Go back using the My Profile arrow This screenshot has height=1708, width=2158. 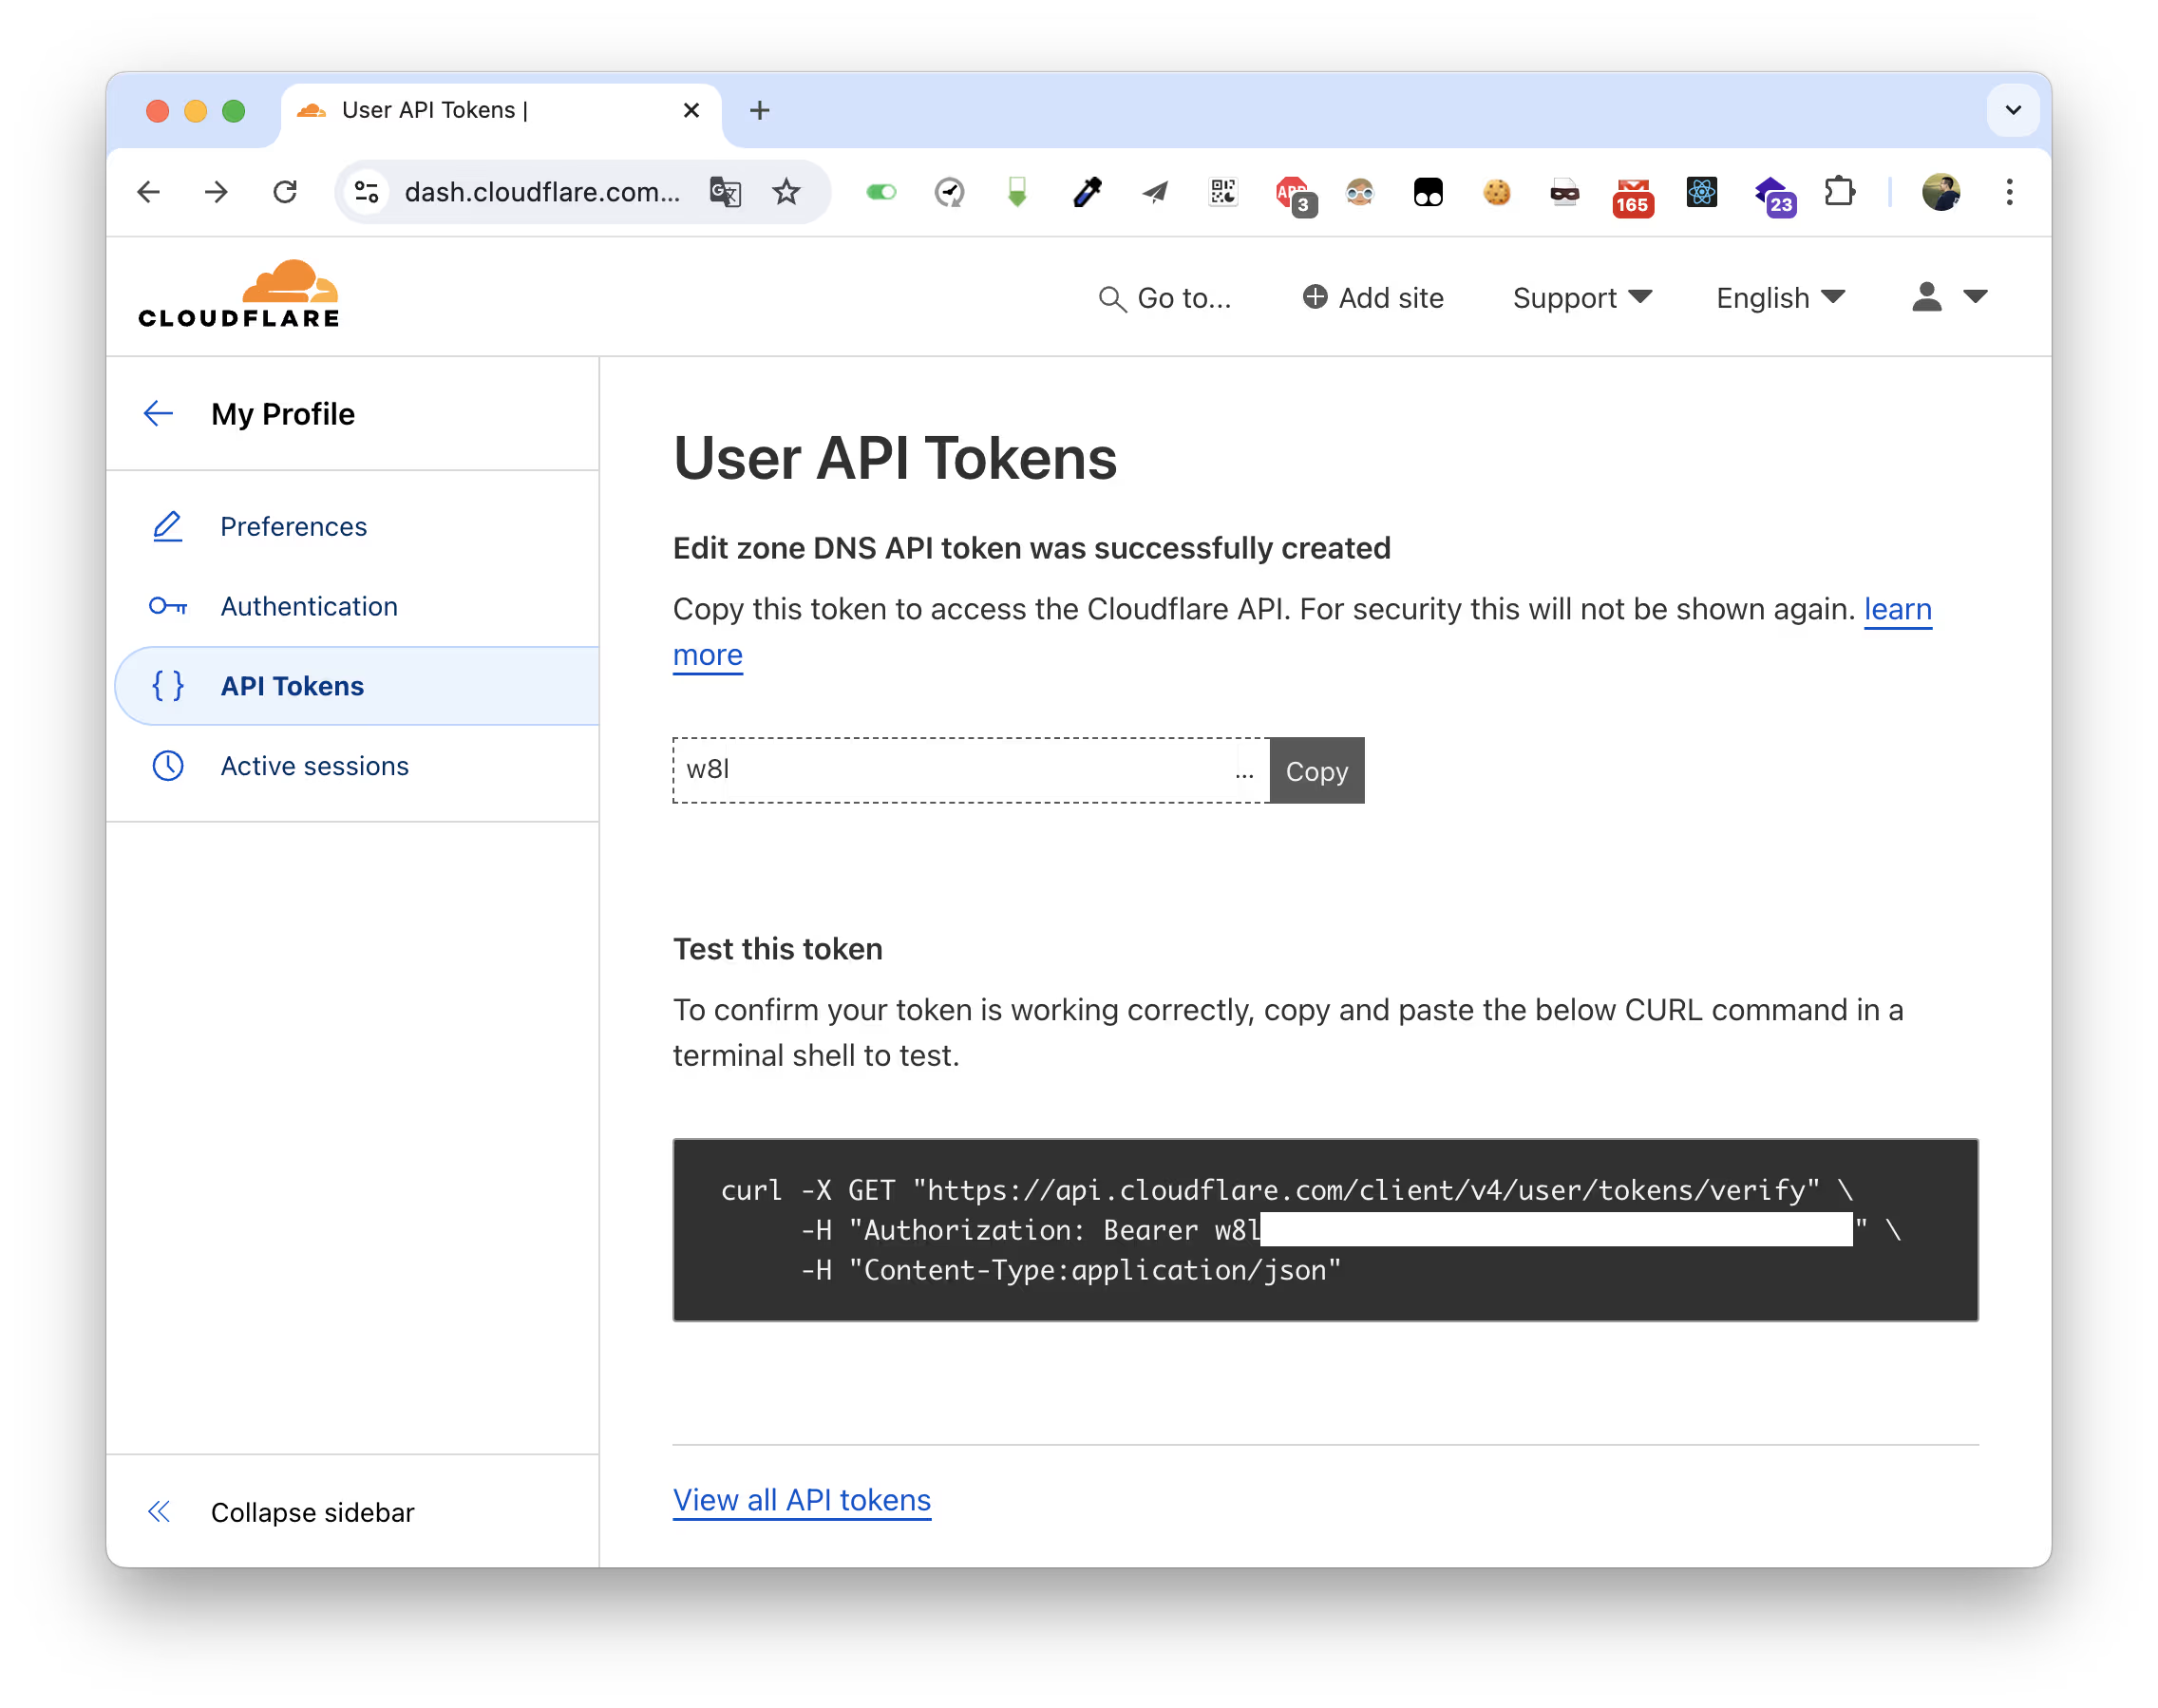[x=159, y=413]
